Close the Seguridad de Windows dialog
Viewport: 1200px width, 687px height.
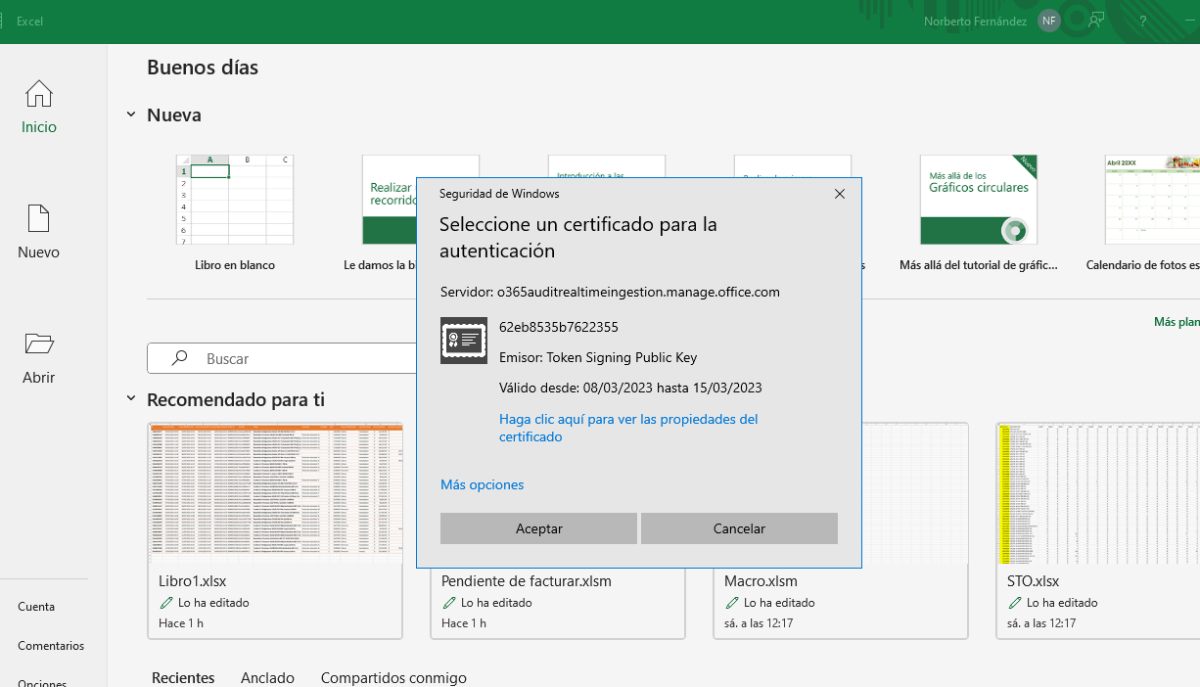point(840,194)
